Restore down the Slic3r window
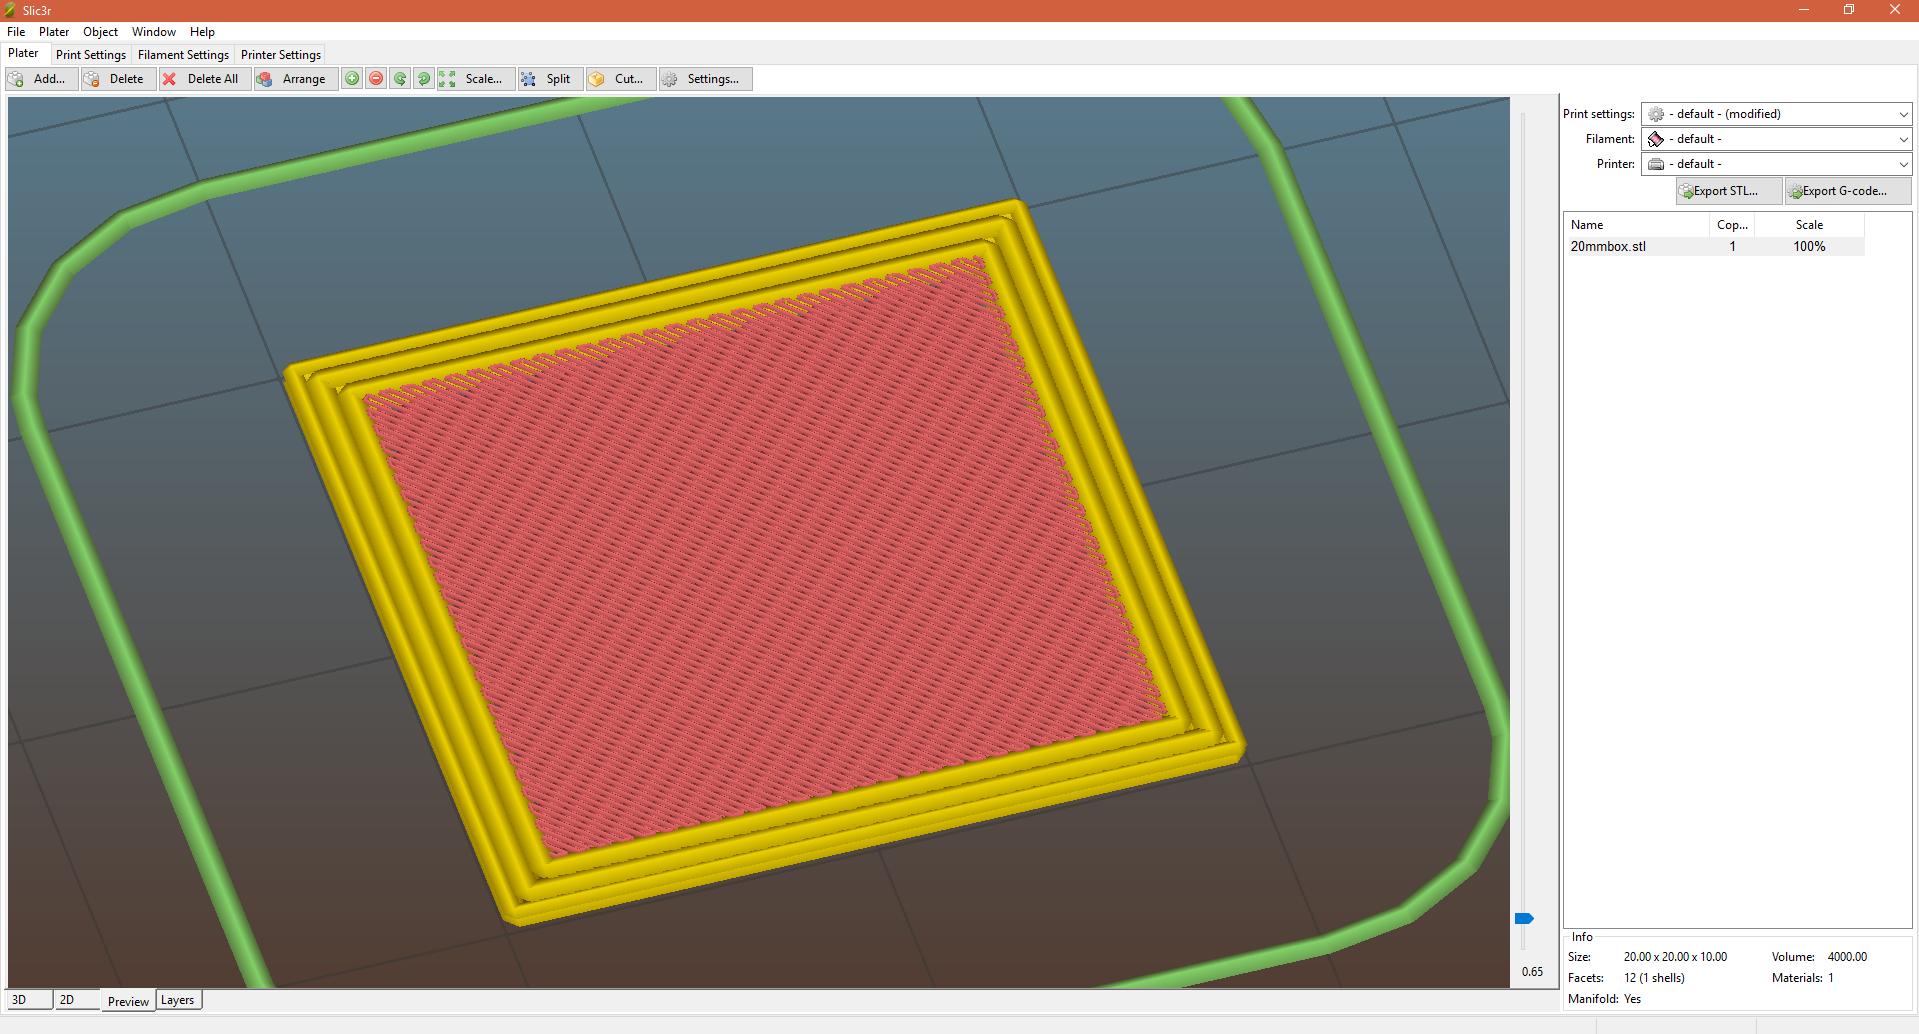1919x1034 pixels. (1849, 10)
